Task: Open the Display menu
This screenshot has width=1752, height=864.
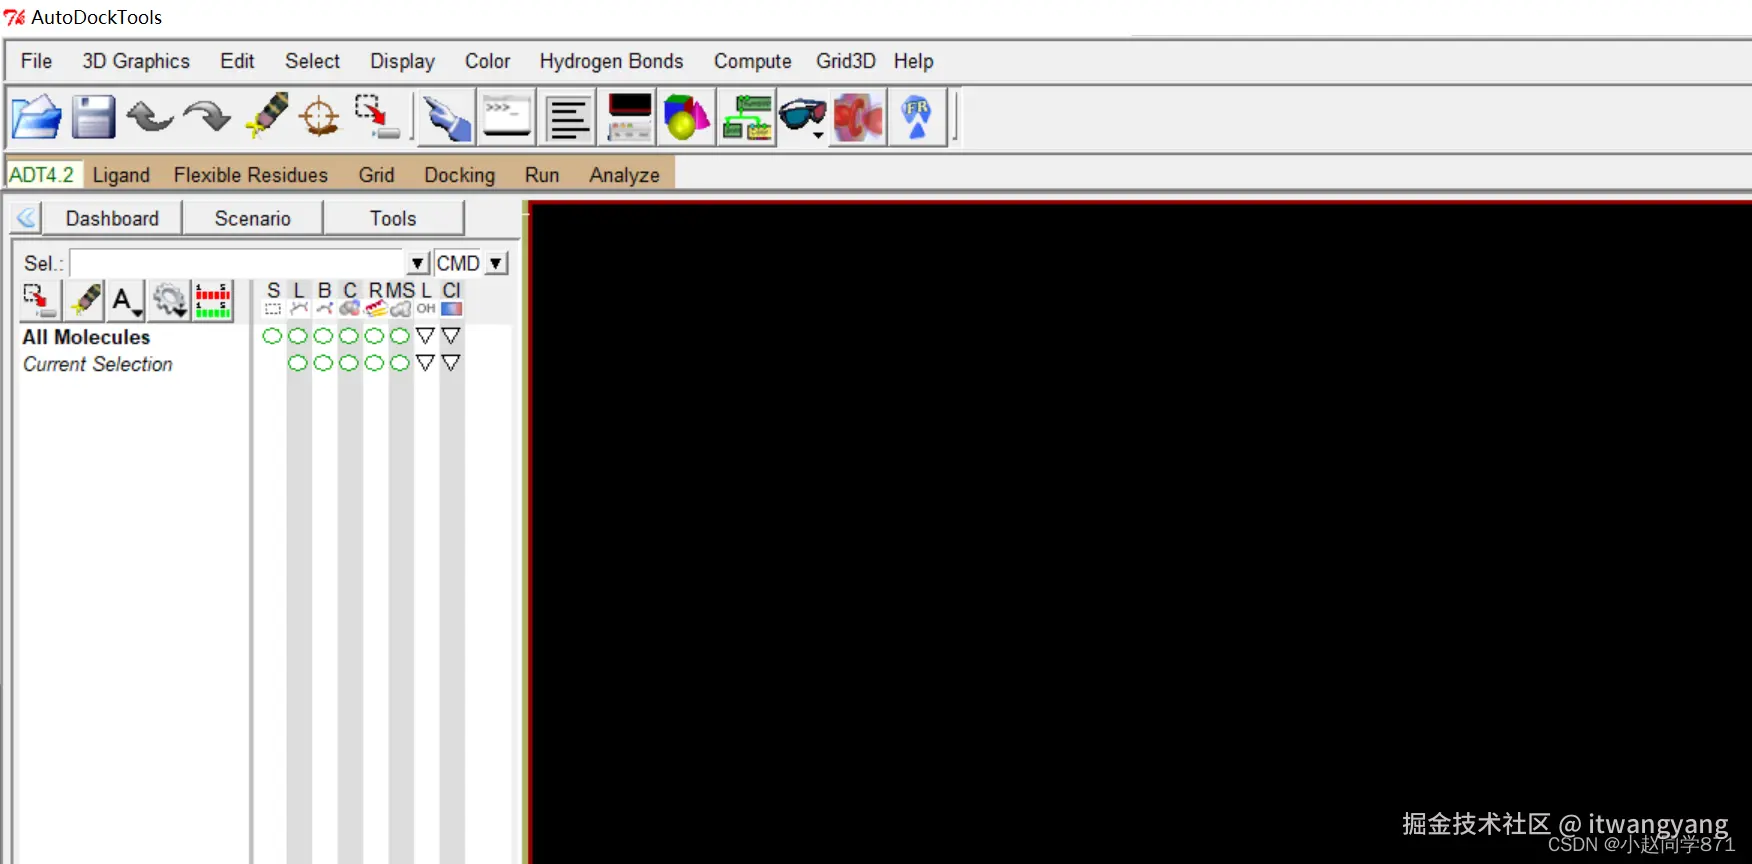Action: pyautogui.click(x=402, y=61)
